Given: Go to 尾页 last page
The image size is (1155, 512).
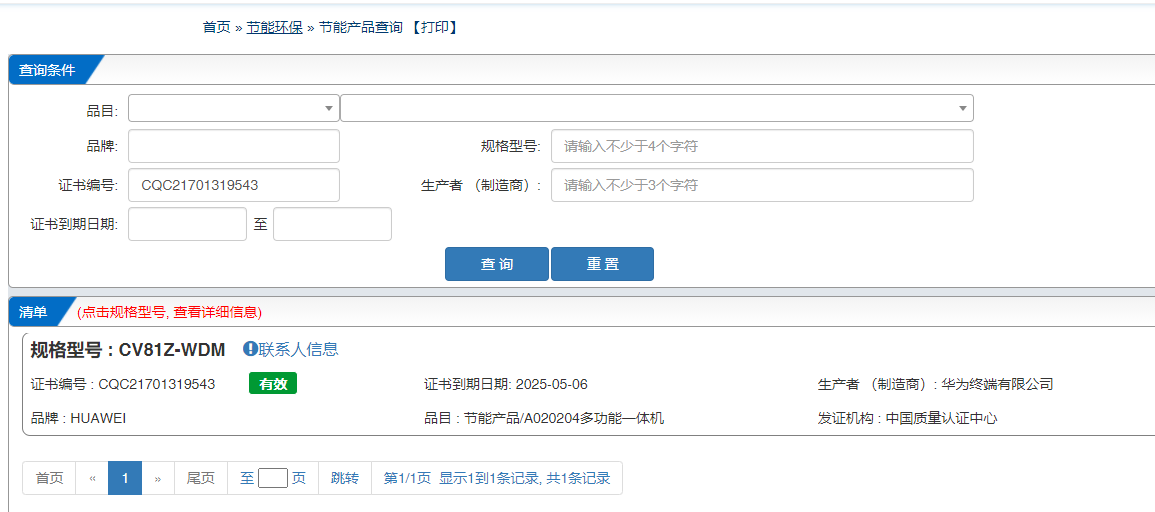Looking at the screenshot, I should (x=200, y=478).
